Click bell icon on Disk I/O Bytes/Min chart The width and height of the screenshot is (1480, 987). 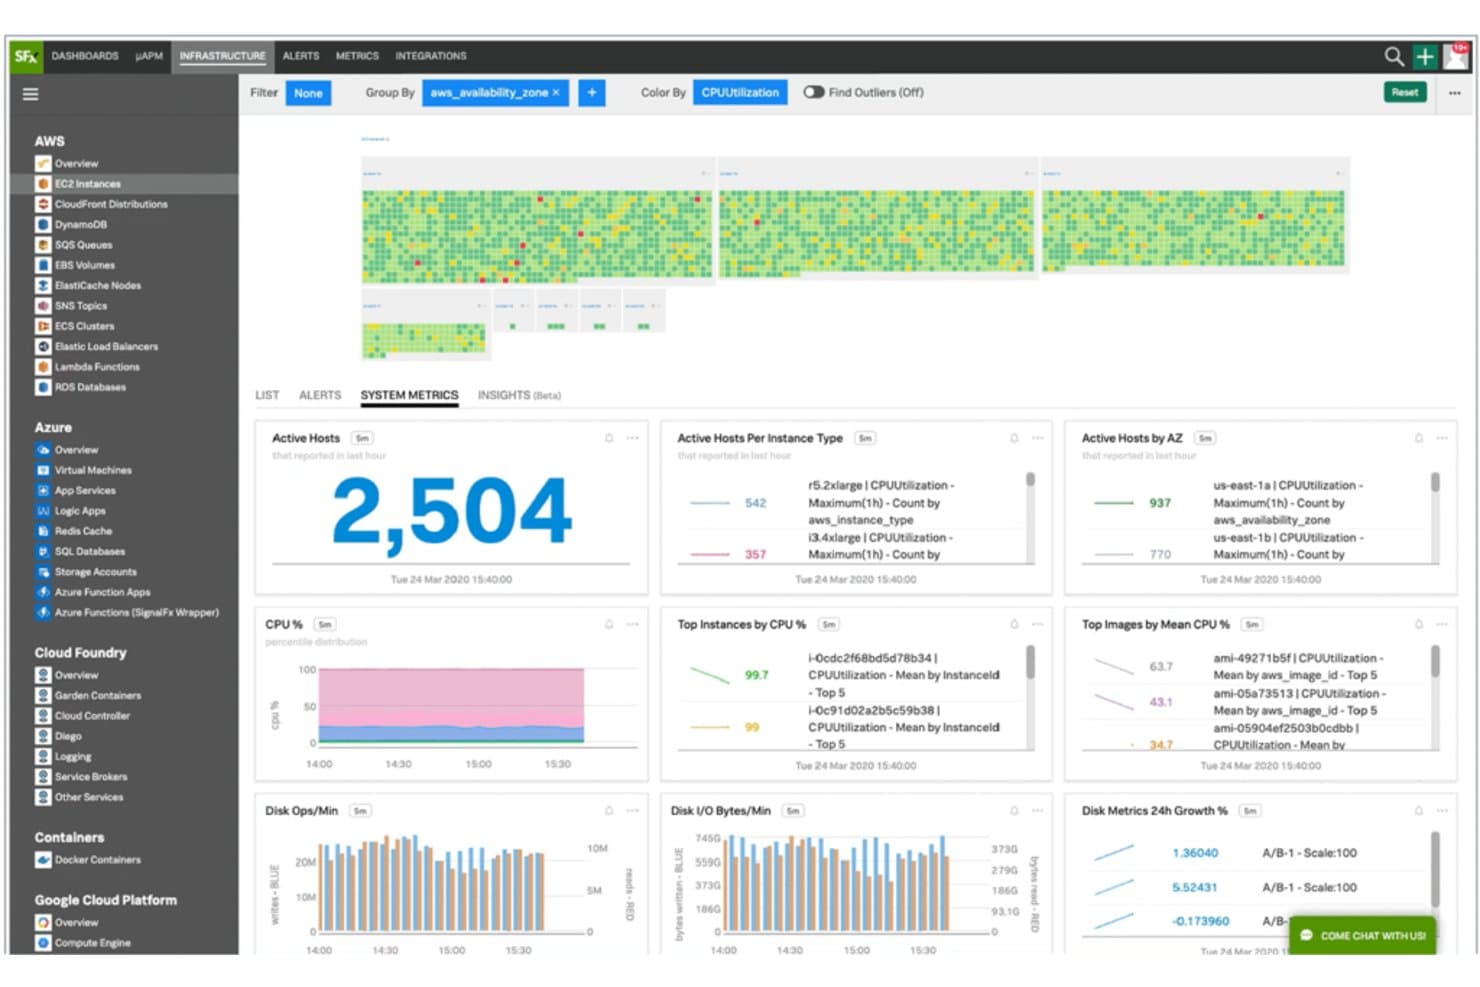[x=1014, y=810]
